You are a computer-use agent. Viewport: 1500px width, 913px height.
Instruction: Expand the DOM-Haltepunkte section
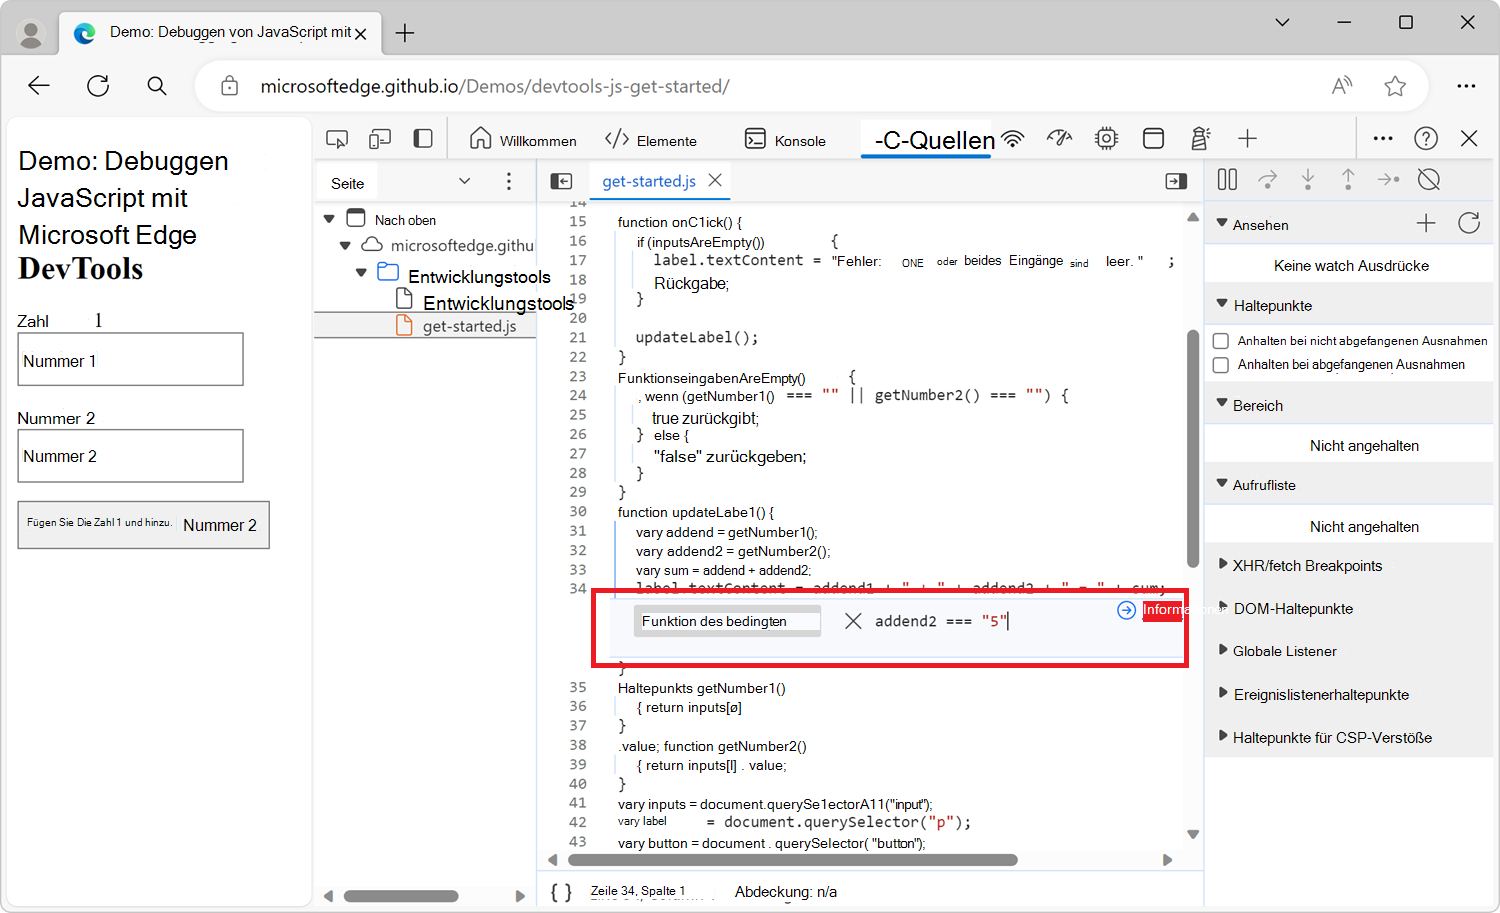coord(1223,607)
